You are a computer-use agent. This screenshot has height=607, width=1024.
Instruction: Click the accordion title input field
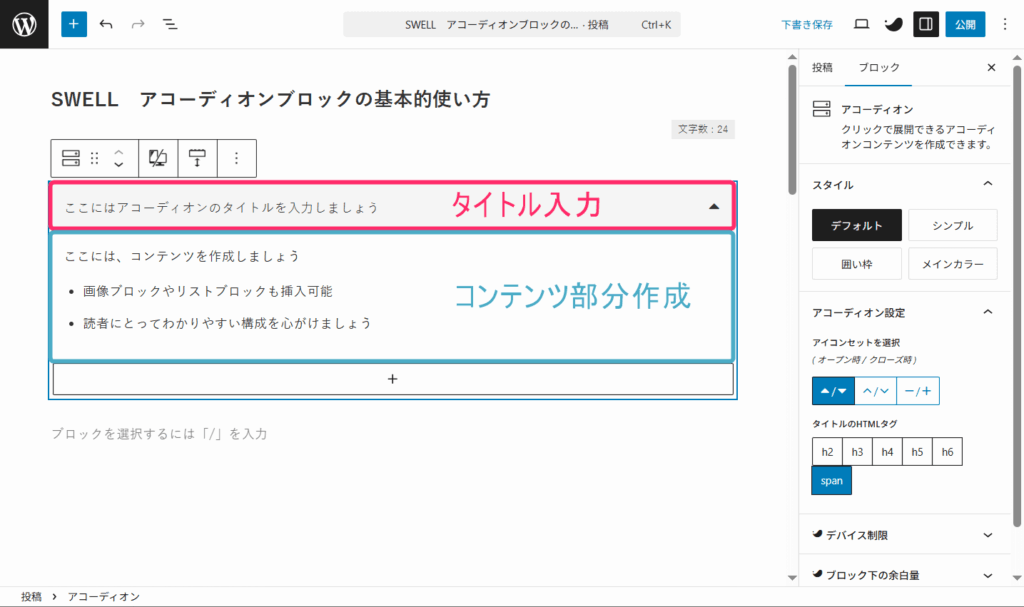click(222, 208)
